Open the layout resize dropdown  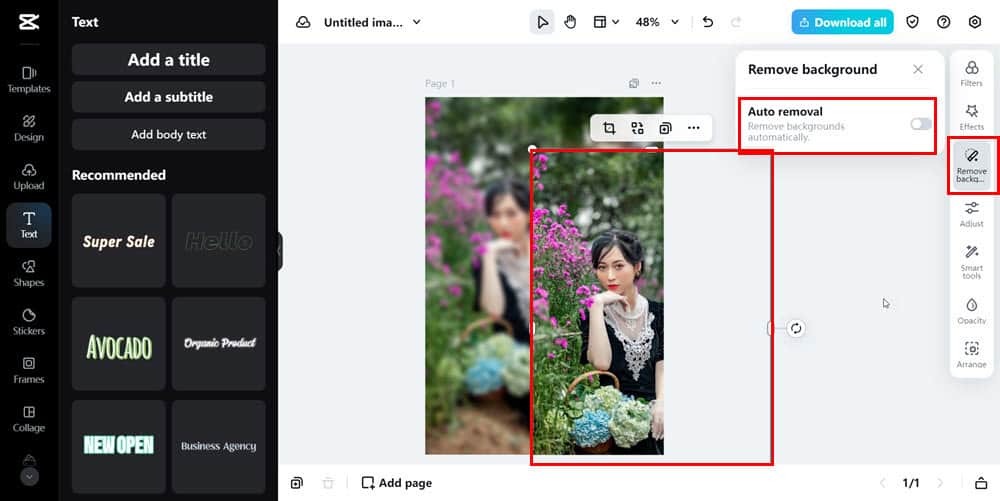tap(606, 22)
